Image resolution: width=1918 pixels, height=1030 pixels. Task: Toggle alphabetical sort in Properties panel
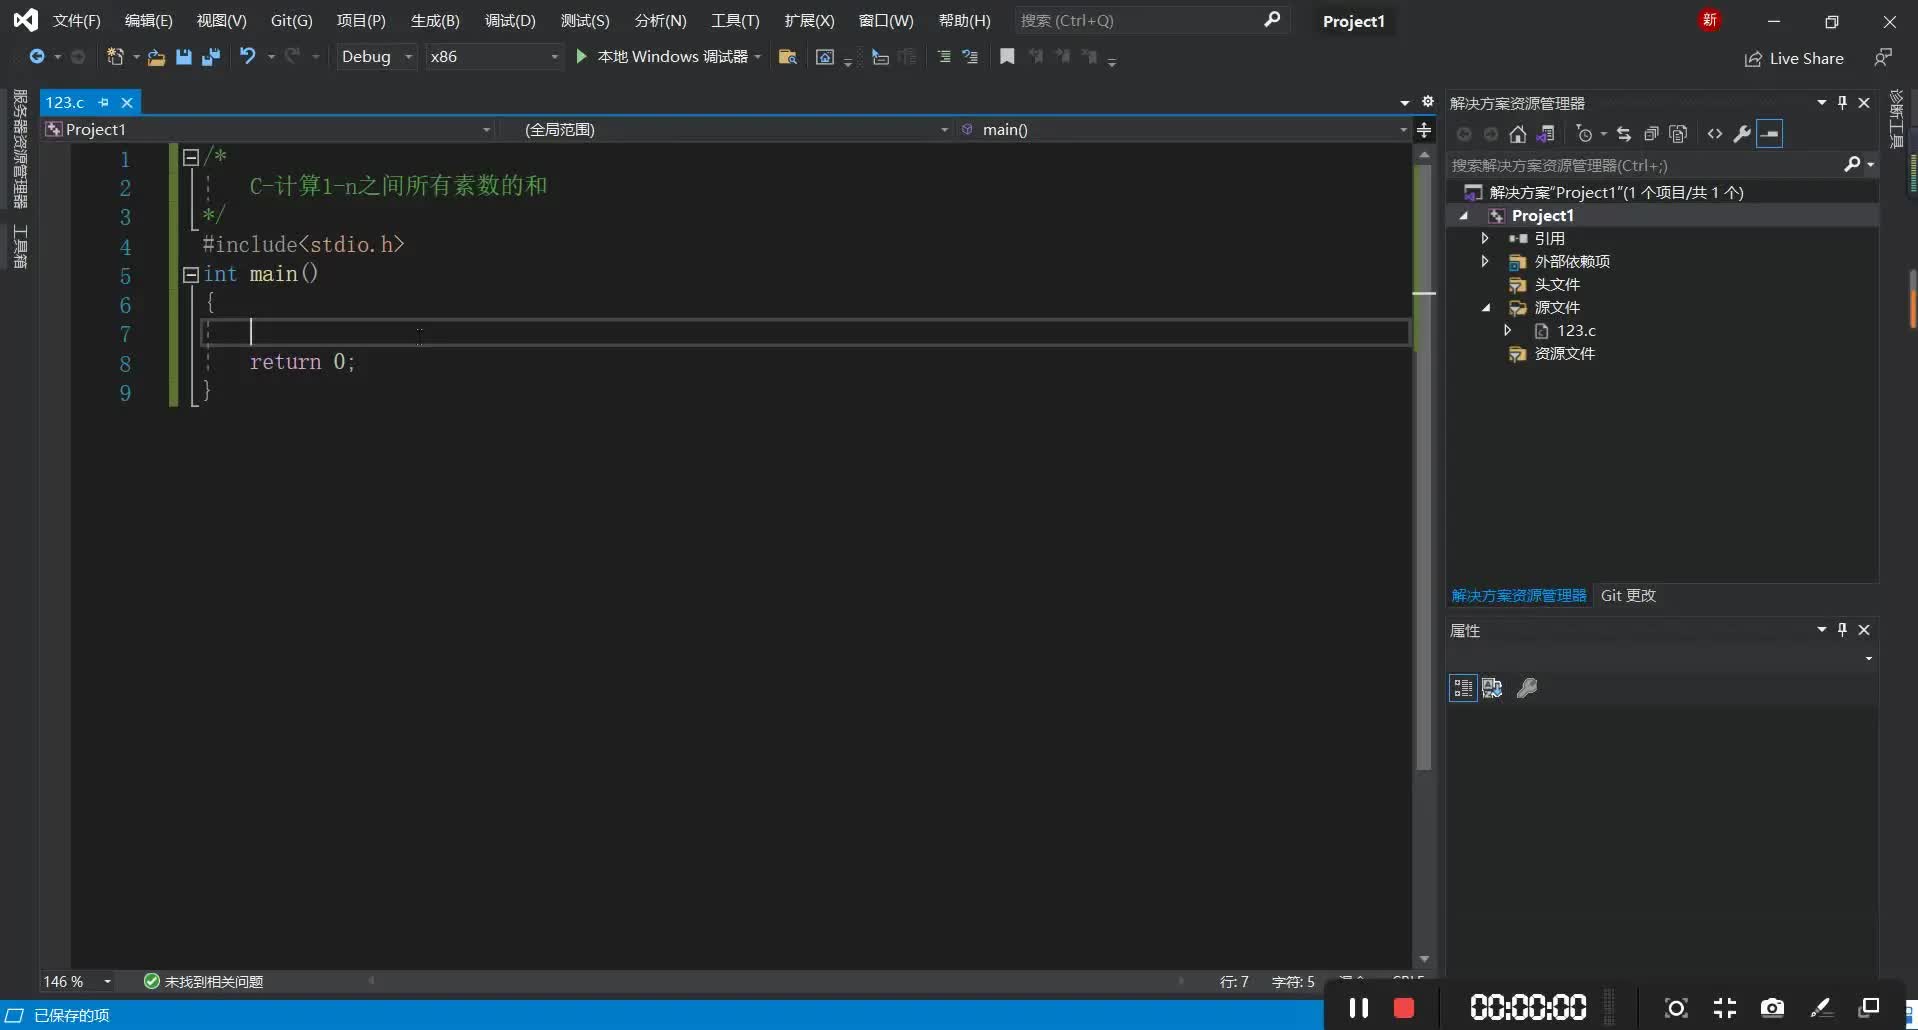pos(1492,688)
